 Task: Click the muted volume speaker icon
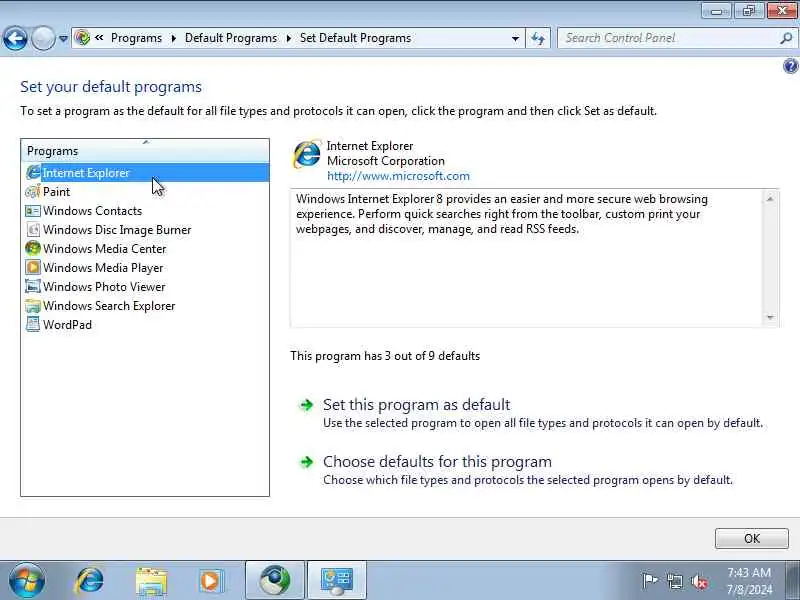pyautogui.click(x=699, y=582)
